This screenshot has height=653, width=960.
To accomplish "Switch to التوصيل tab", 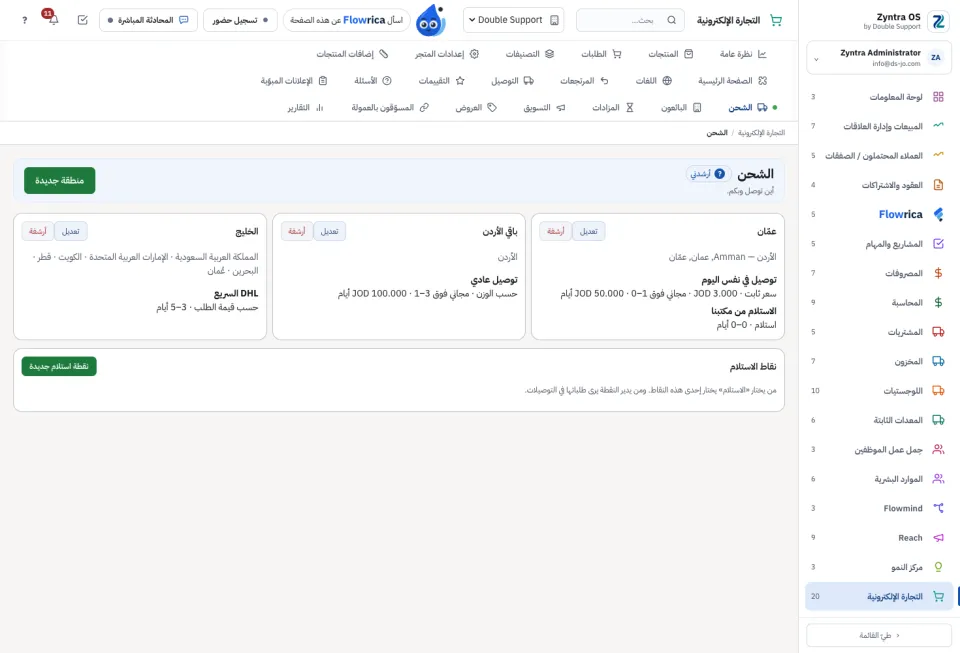I will [x=512, y=80].
